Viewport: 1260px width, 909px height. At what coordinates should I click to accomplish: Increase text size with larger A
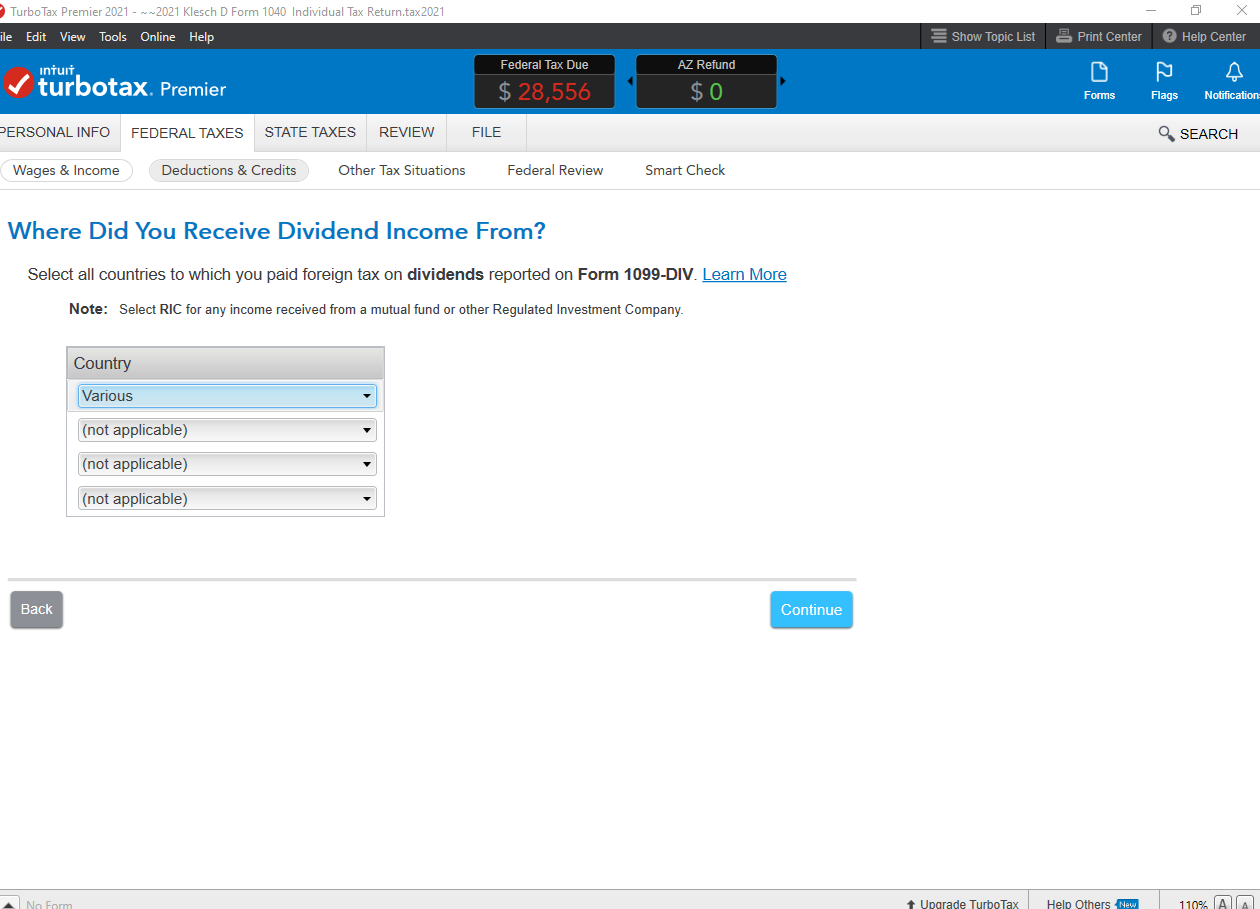1222,903
